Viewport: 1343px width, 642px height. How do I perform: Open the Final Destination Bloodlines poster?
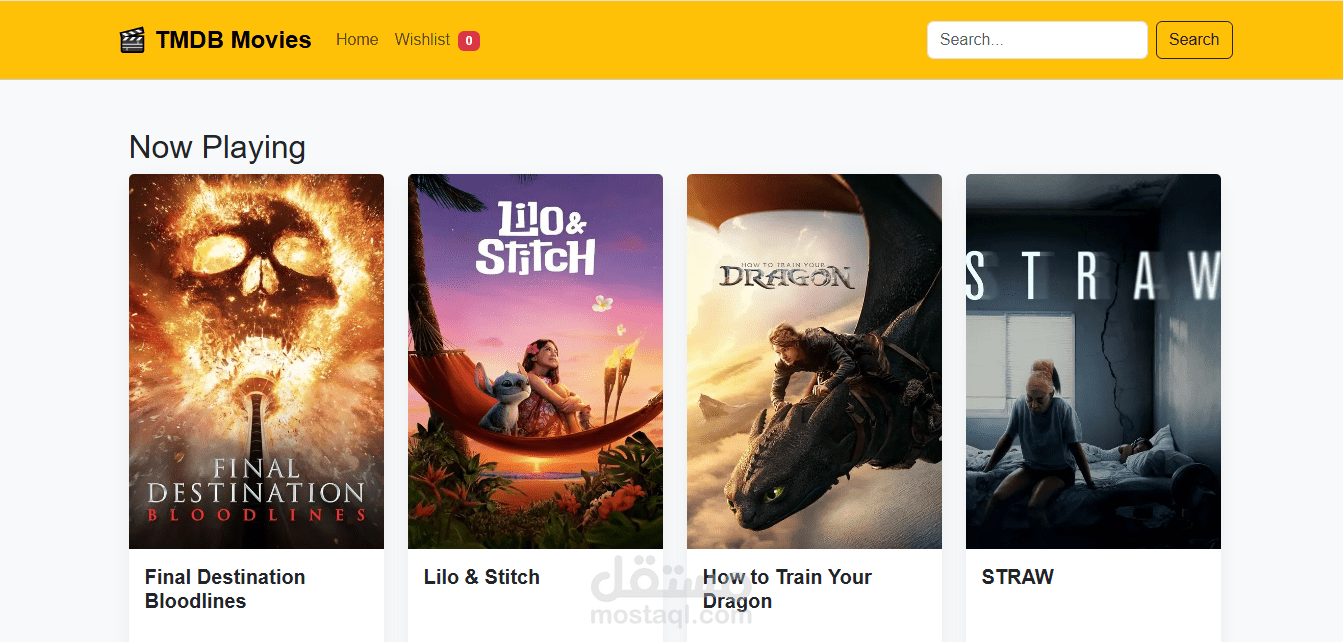[x=256, y=361]
